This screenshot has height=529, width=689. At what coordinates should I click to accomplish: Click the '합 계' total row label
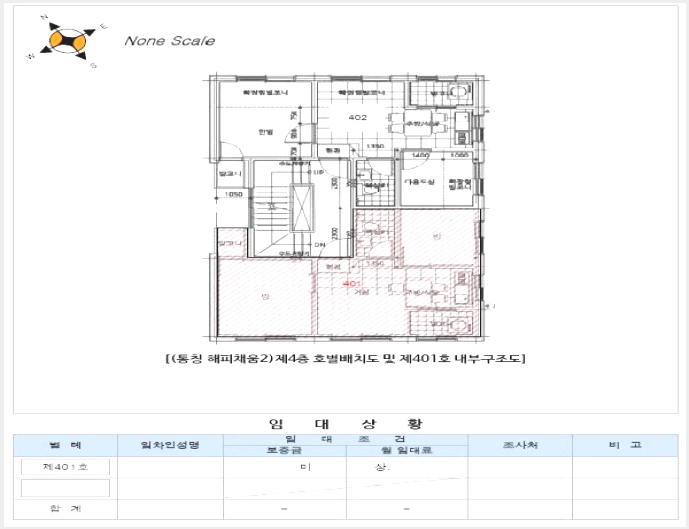tap(65, 509)
